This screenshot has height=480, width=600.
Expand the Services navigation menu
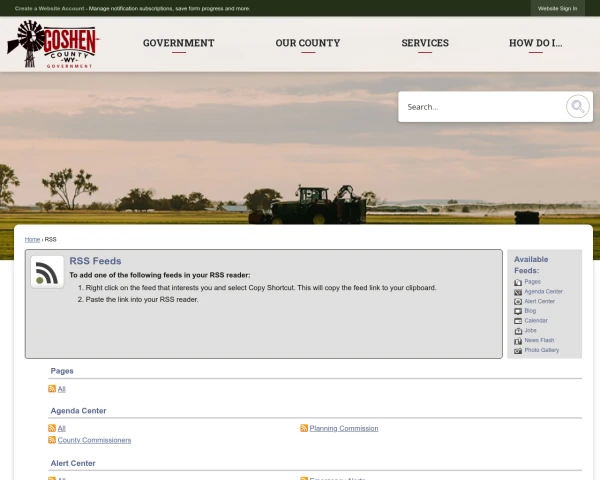point(425,44)
